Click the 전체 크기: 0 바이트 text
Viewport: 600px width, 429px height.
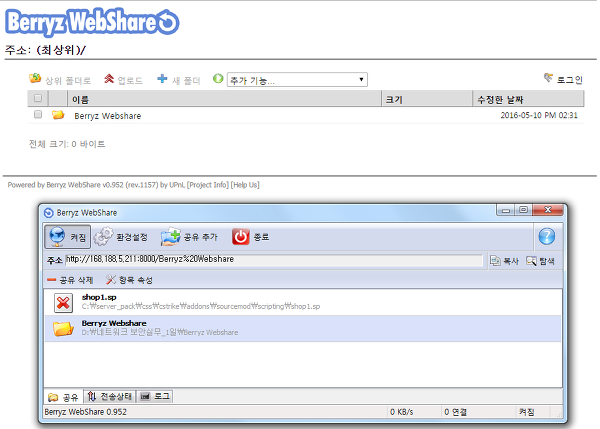click(x=67, y=144)
